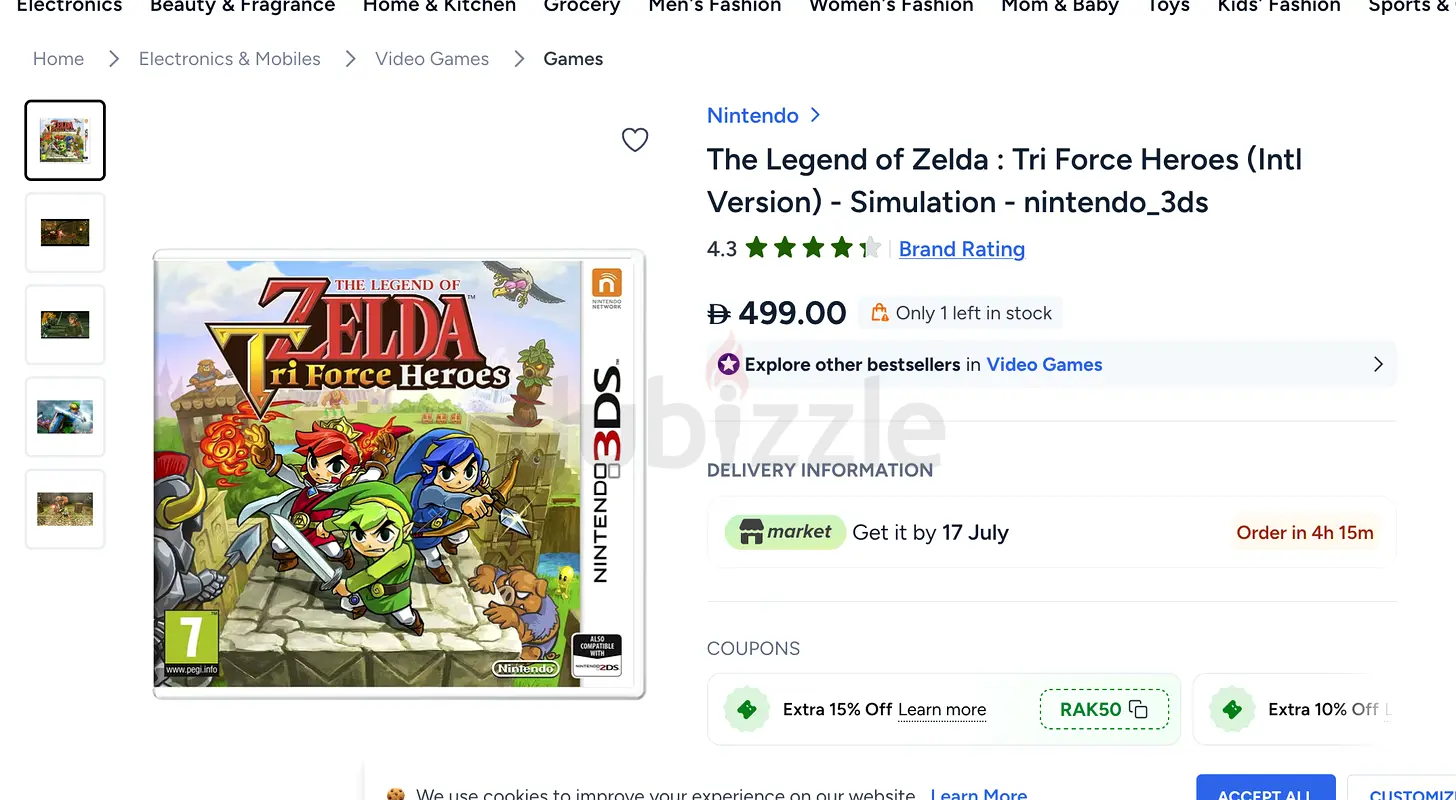Image resolution: width=1456 pixels, height=800 pixels.
Task: Open the Toys category menu
Action: click(1168, 6)
